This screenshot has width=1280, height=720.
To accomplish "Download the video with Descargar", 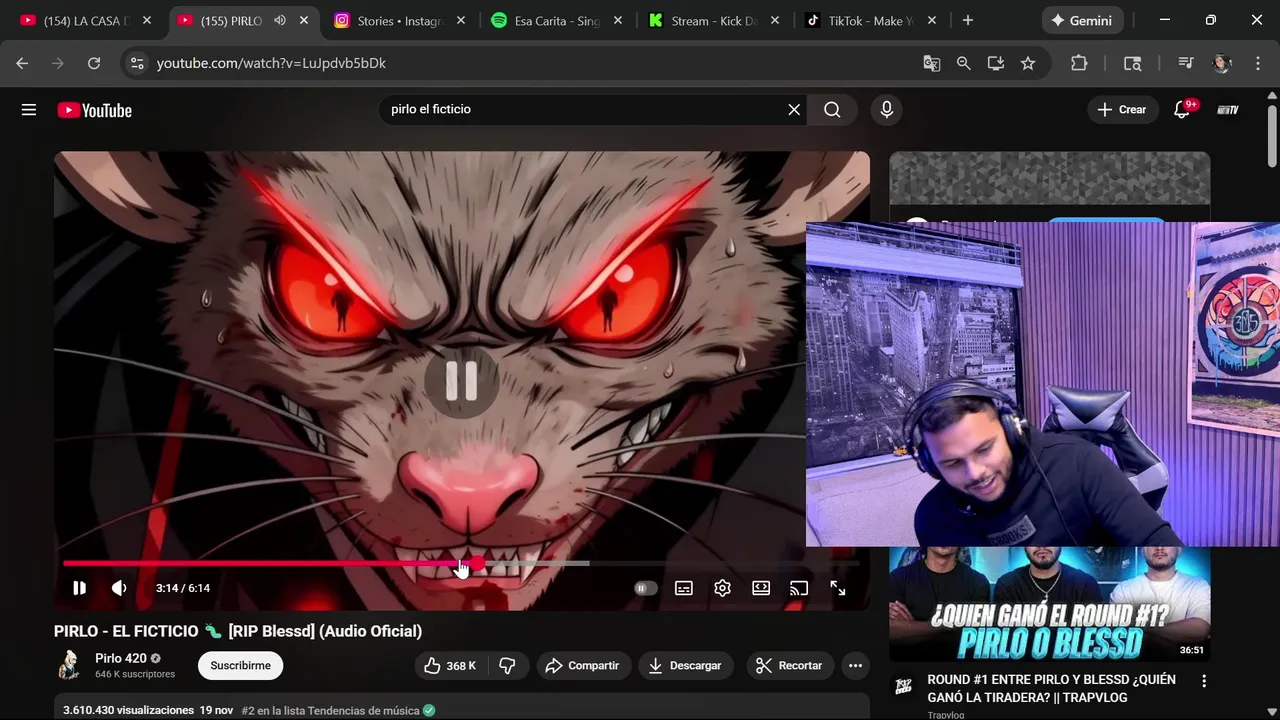I will (x=686, y=666).
